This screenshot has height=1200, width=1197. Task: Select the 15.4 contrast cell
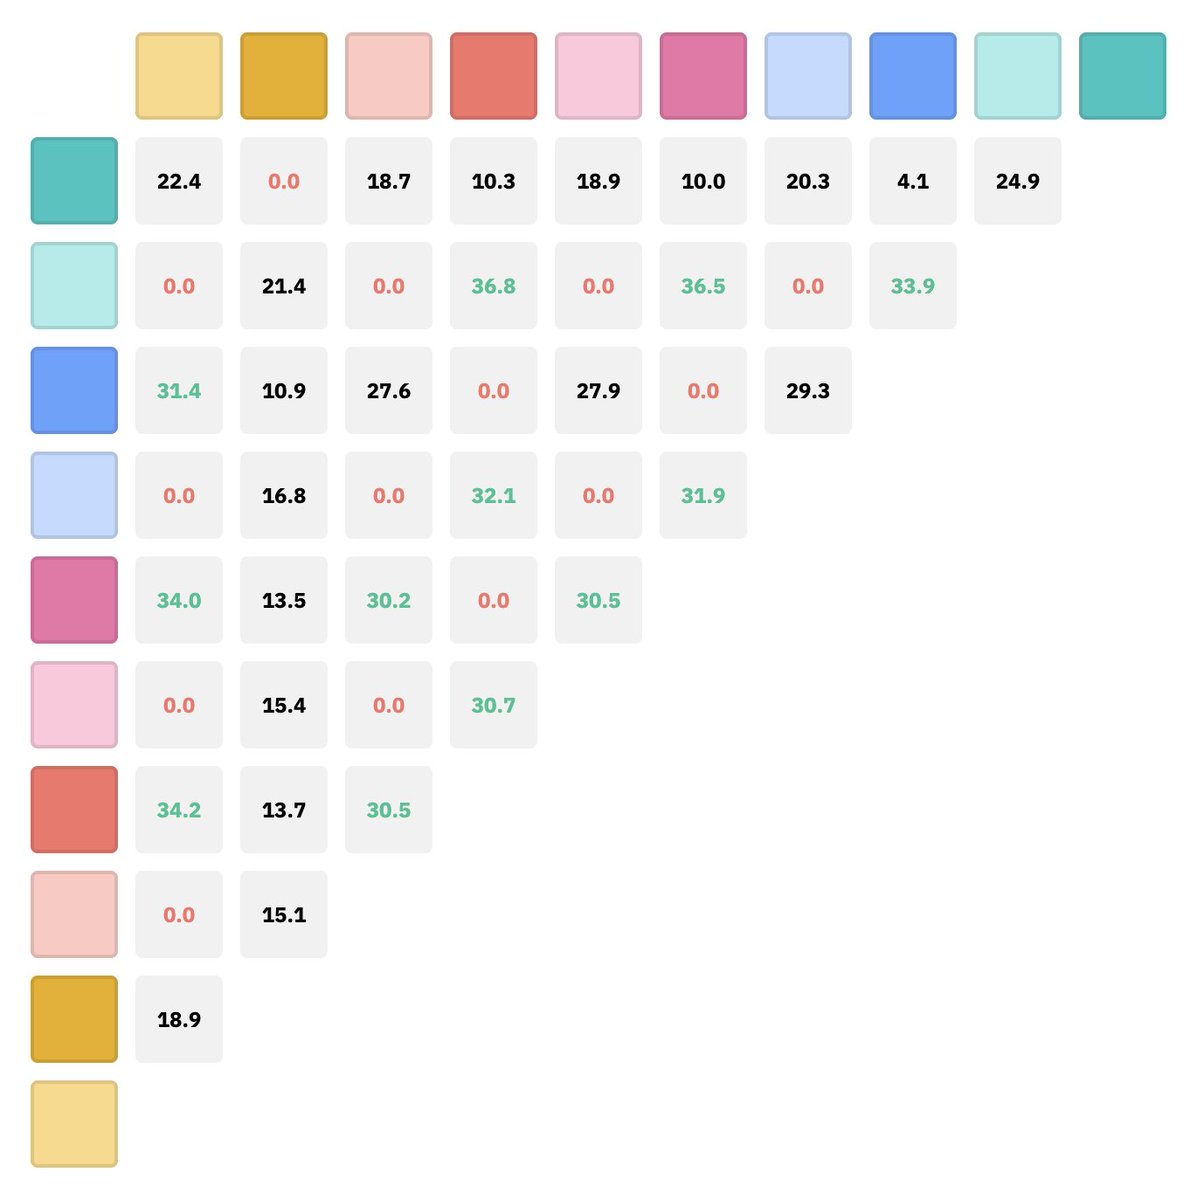284,705
